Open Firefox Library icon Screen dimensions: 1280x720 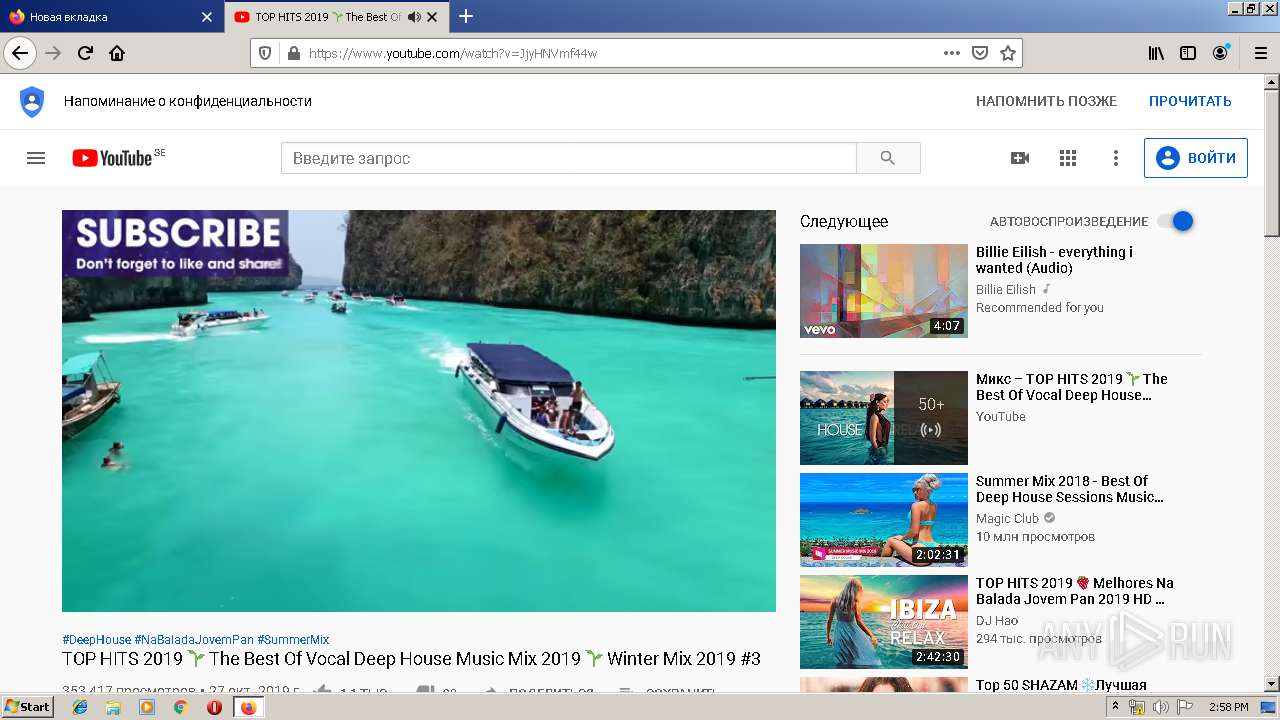(x=1156, y=53)
